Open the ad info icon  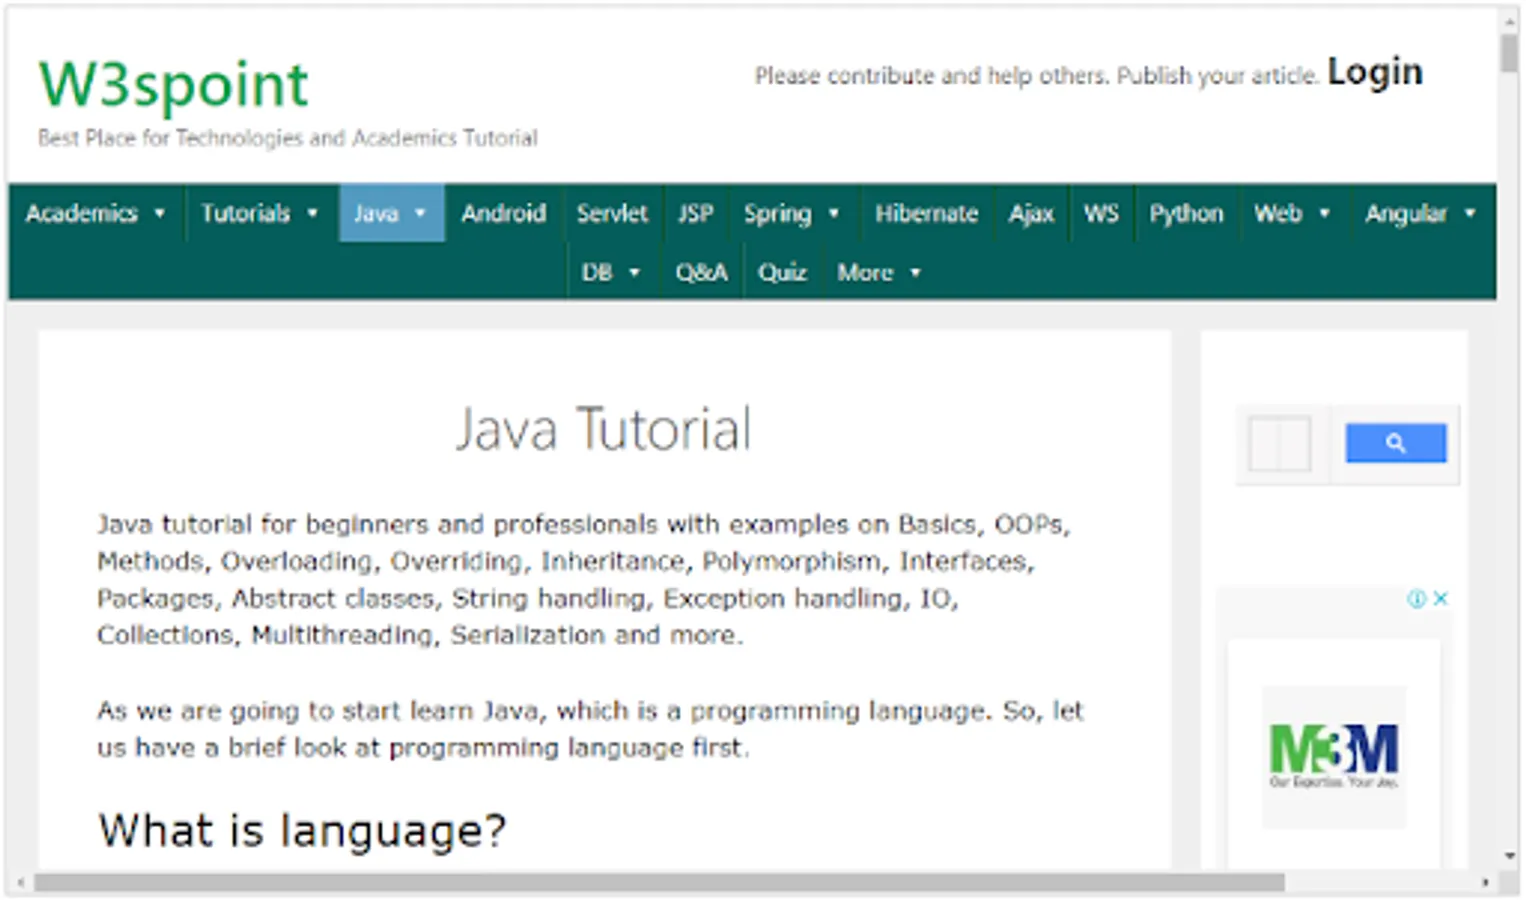tap(1416, 599)
